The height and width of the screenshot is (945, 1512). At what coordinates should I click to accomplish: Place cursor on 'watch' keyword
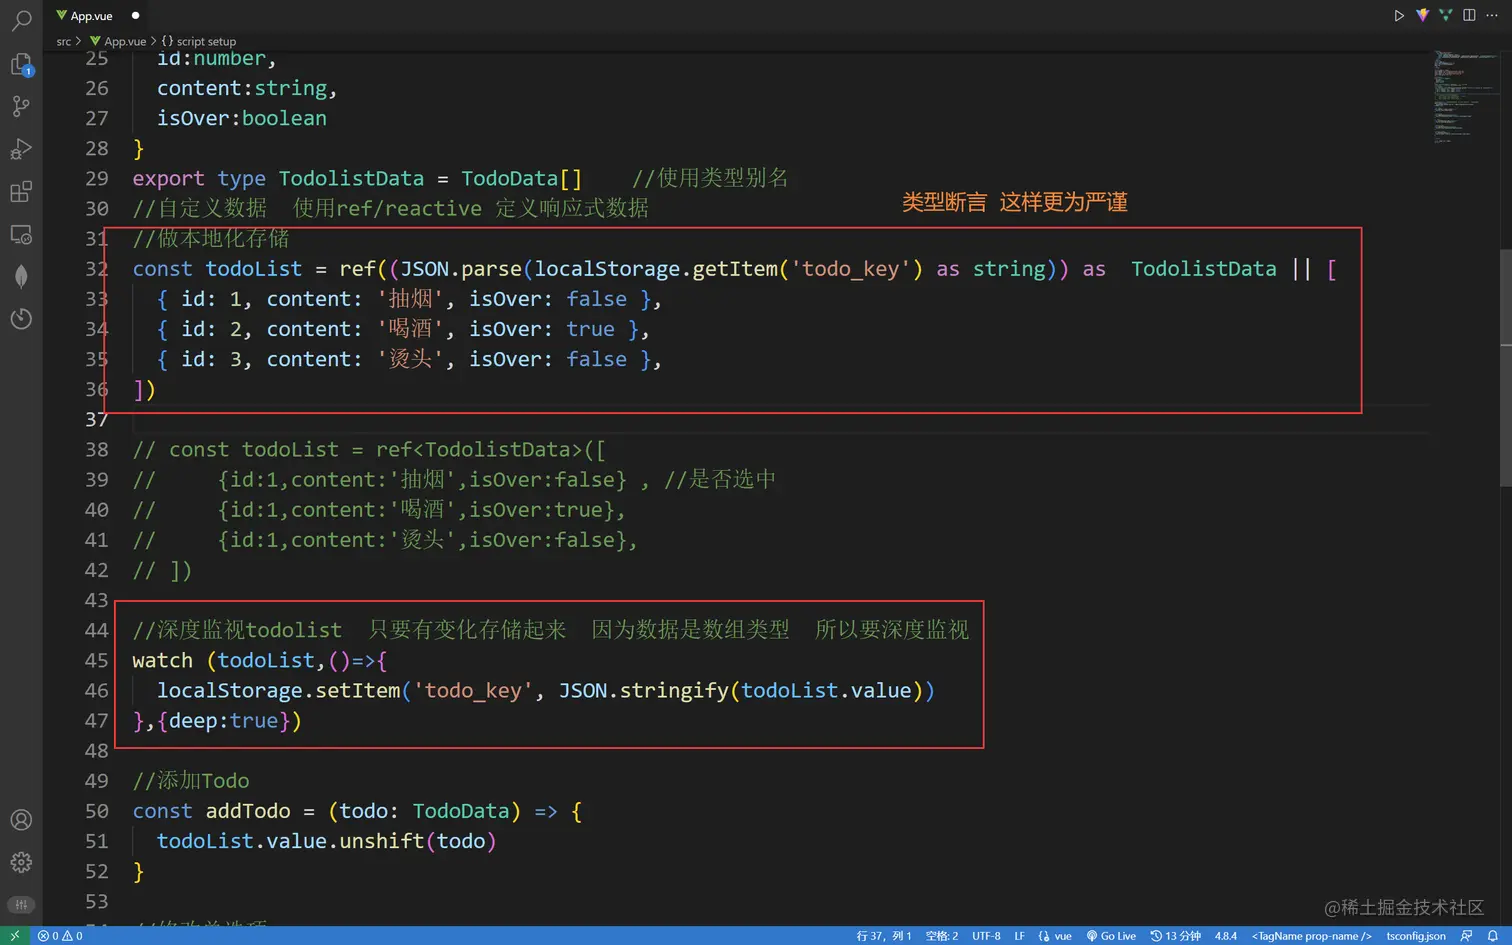[x=162, y=660]
